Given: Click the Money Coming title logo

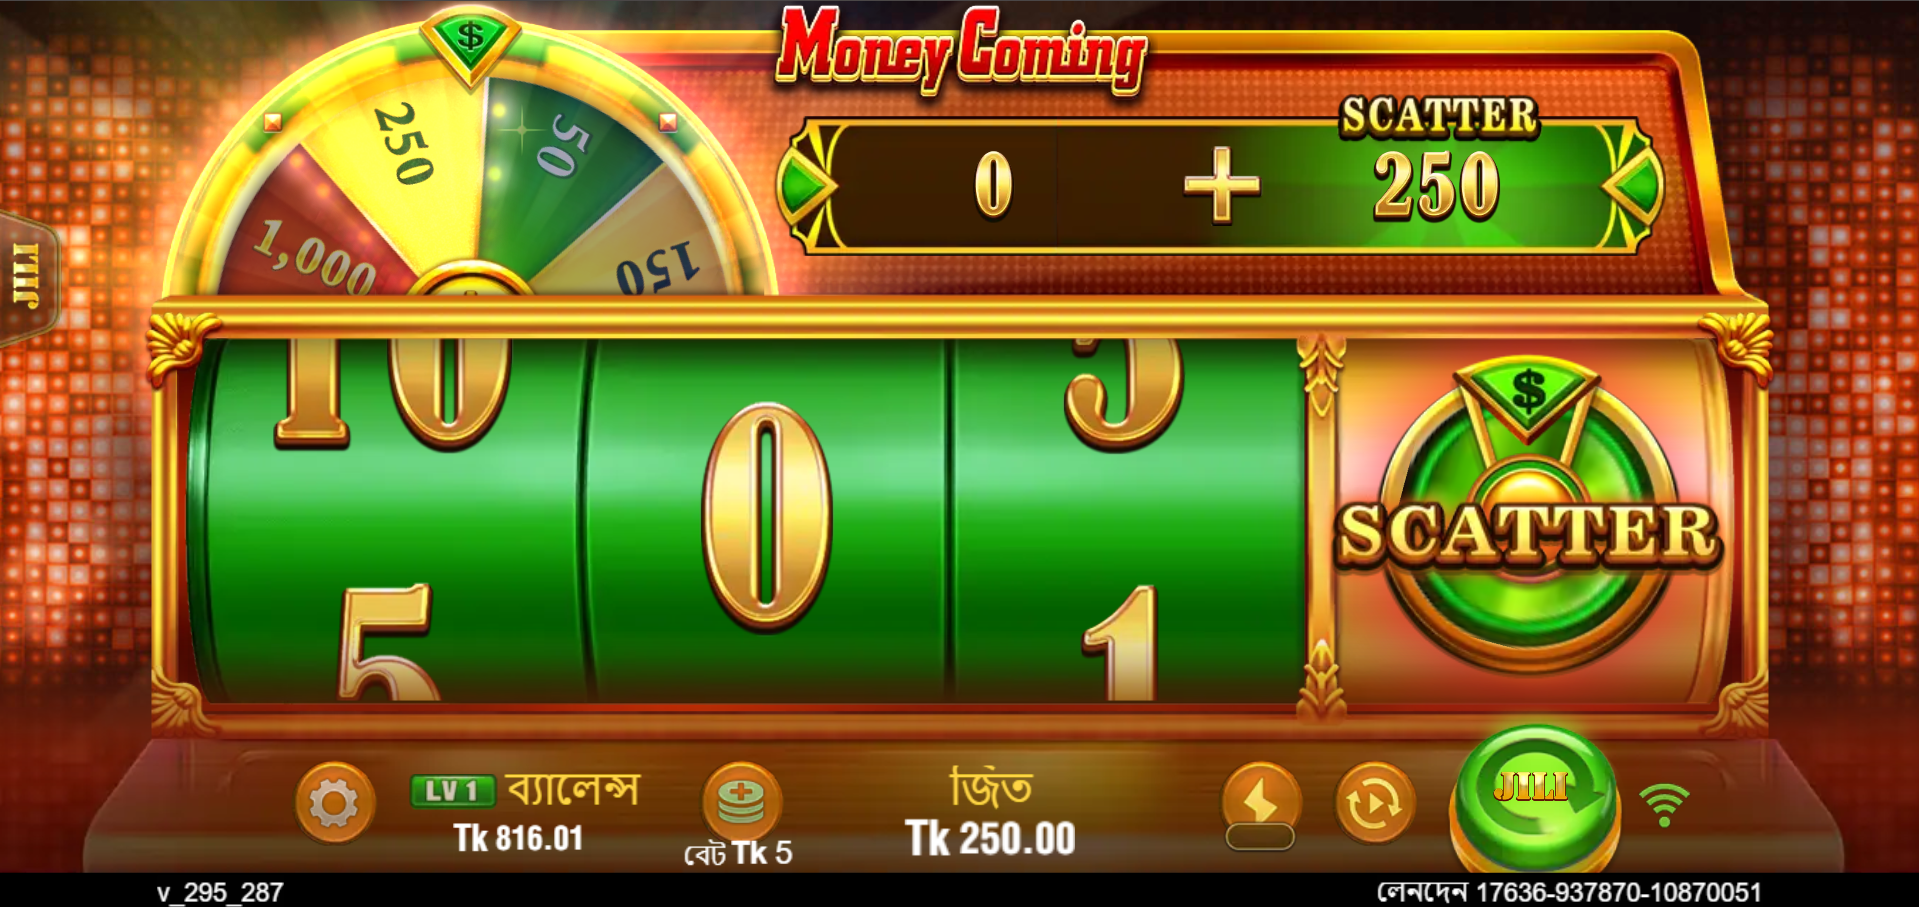Looking at the screenshot, I should click(x=962, y=50).
